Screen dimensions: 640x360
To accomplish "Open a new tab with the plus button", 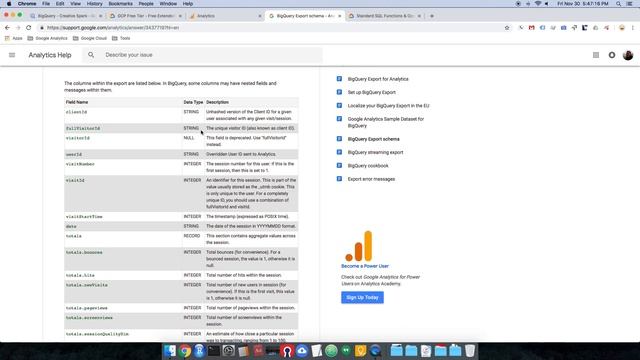I will click(x=432, y=16).
